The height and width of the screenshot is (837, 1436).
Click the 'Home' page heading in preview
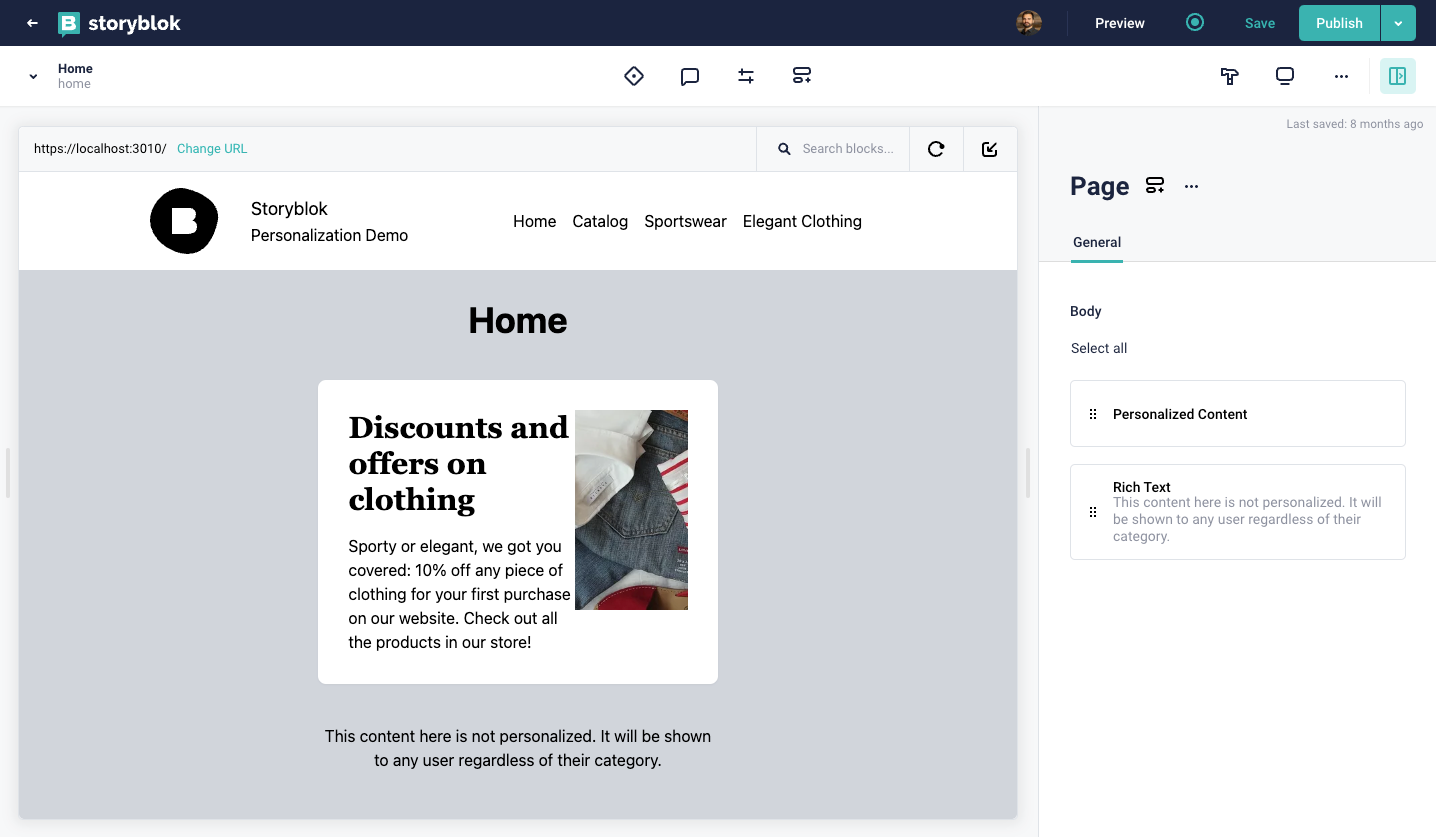pos(518,320)
